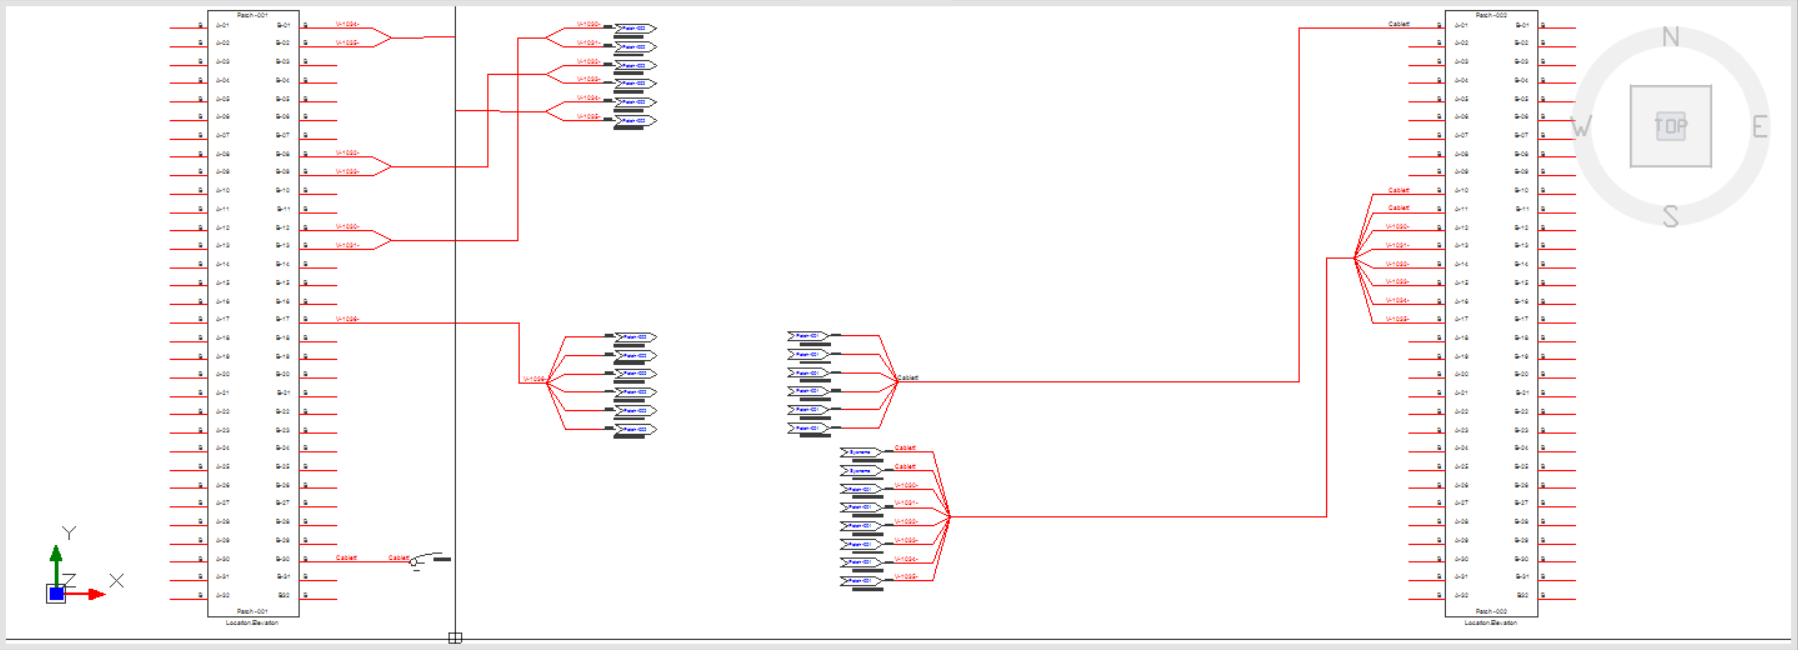This screenshot has width=1798, height=650.
Task: Click the E compass letter on ViewCube
Action: [1759, 127]
